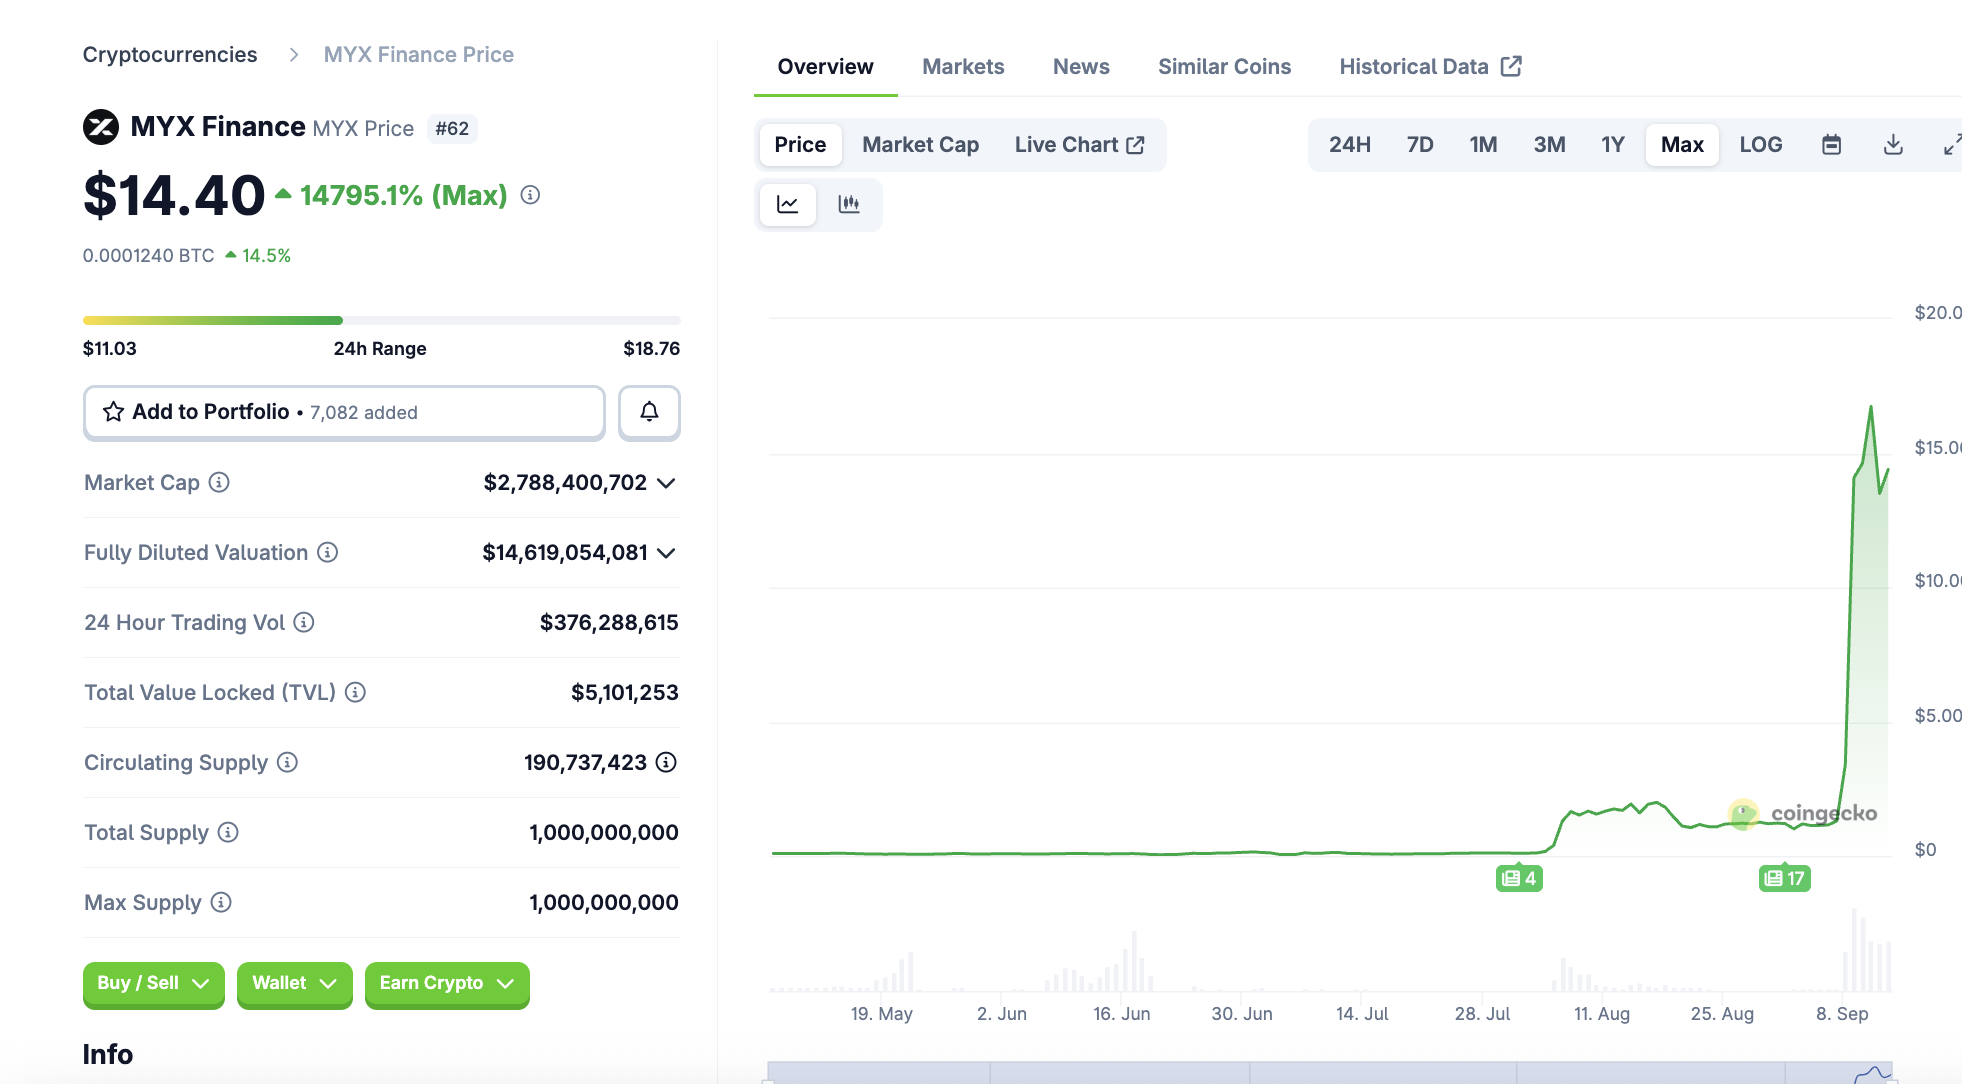Toggle LOG scale on chart

[x=1760, y=145]
